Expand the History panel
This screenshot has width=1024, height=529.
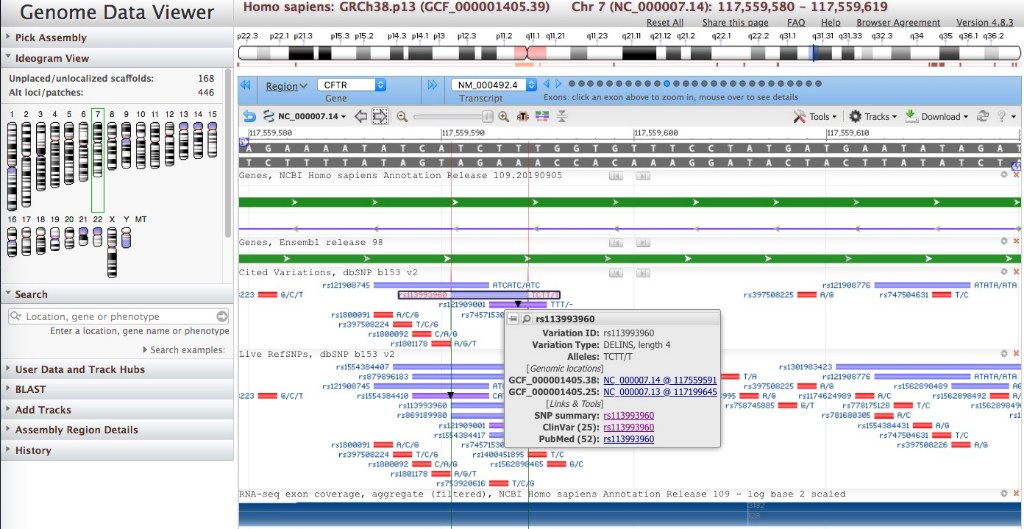pyautogui.click(x=117, y=450)
